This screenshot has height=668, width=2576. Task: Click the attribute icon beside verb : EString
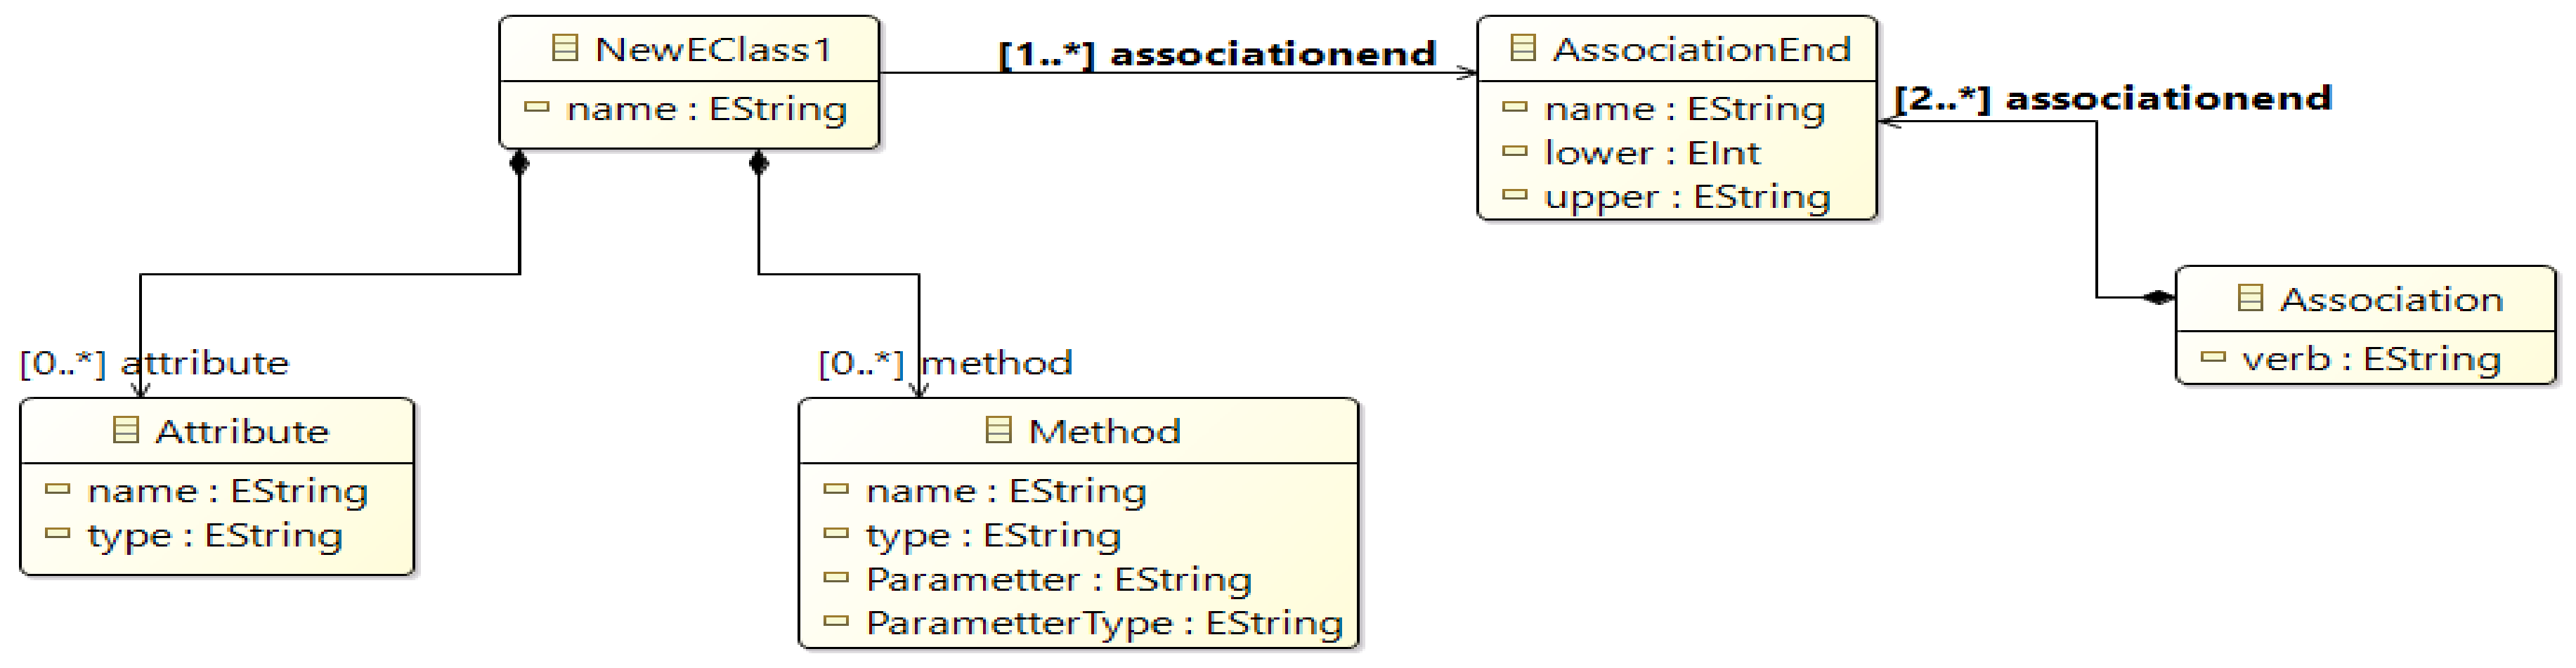pos(2212,357)
